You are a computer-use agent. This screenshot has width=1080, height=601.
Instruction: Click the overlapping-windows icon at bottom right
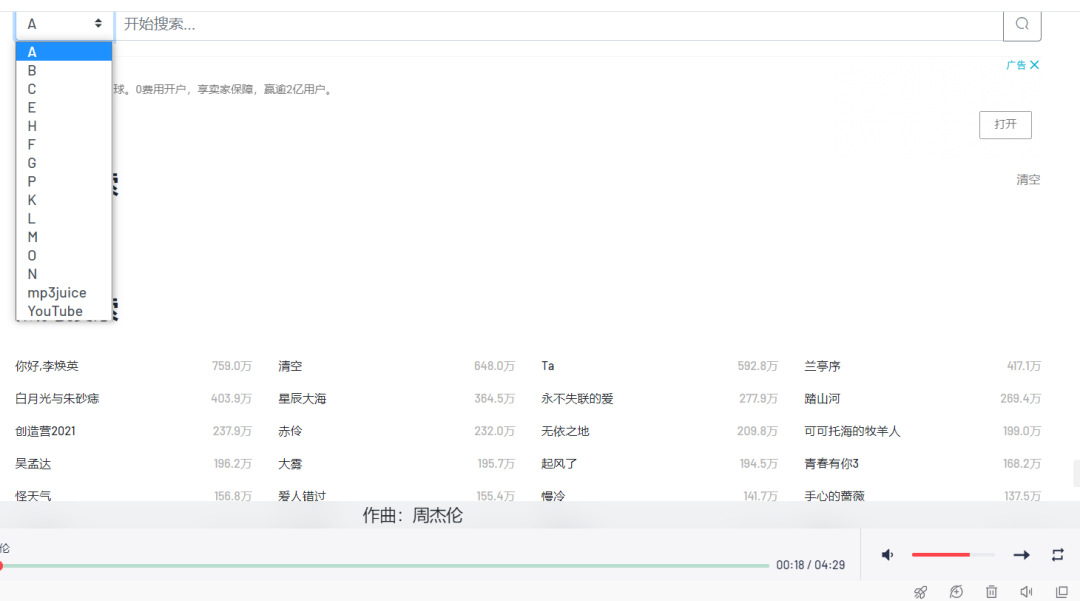coord(1060,591)
